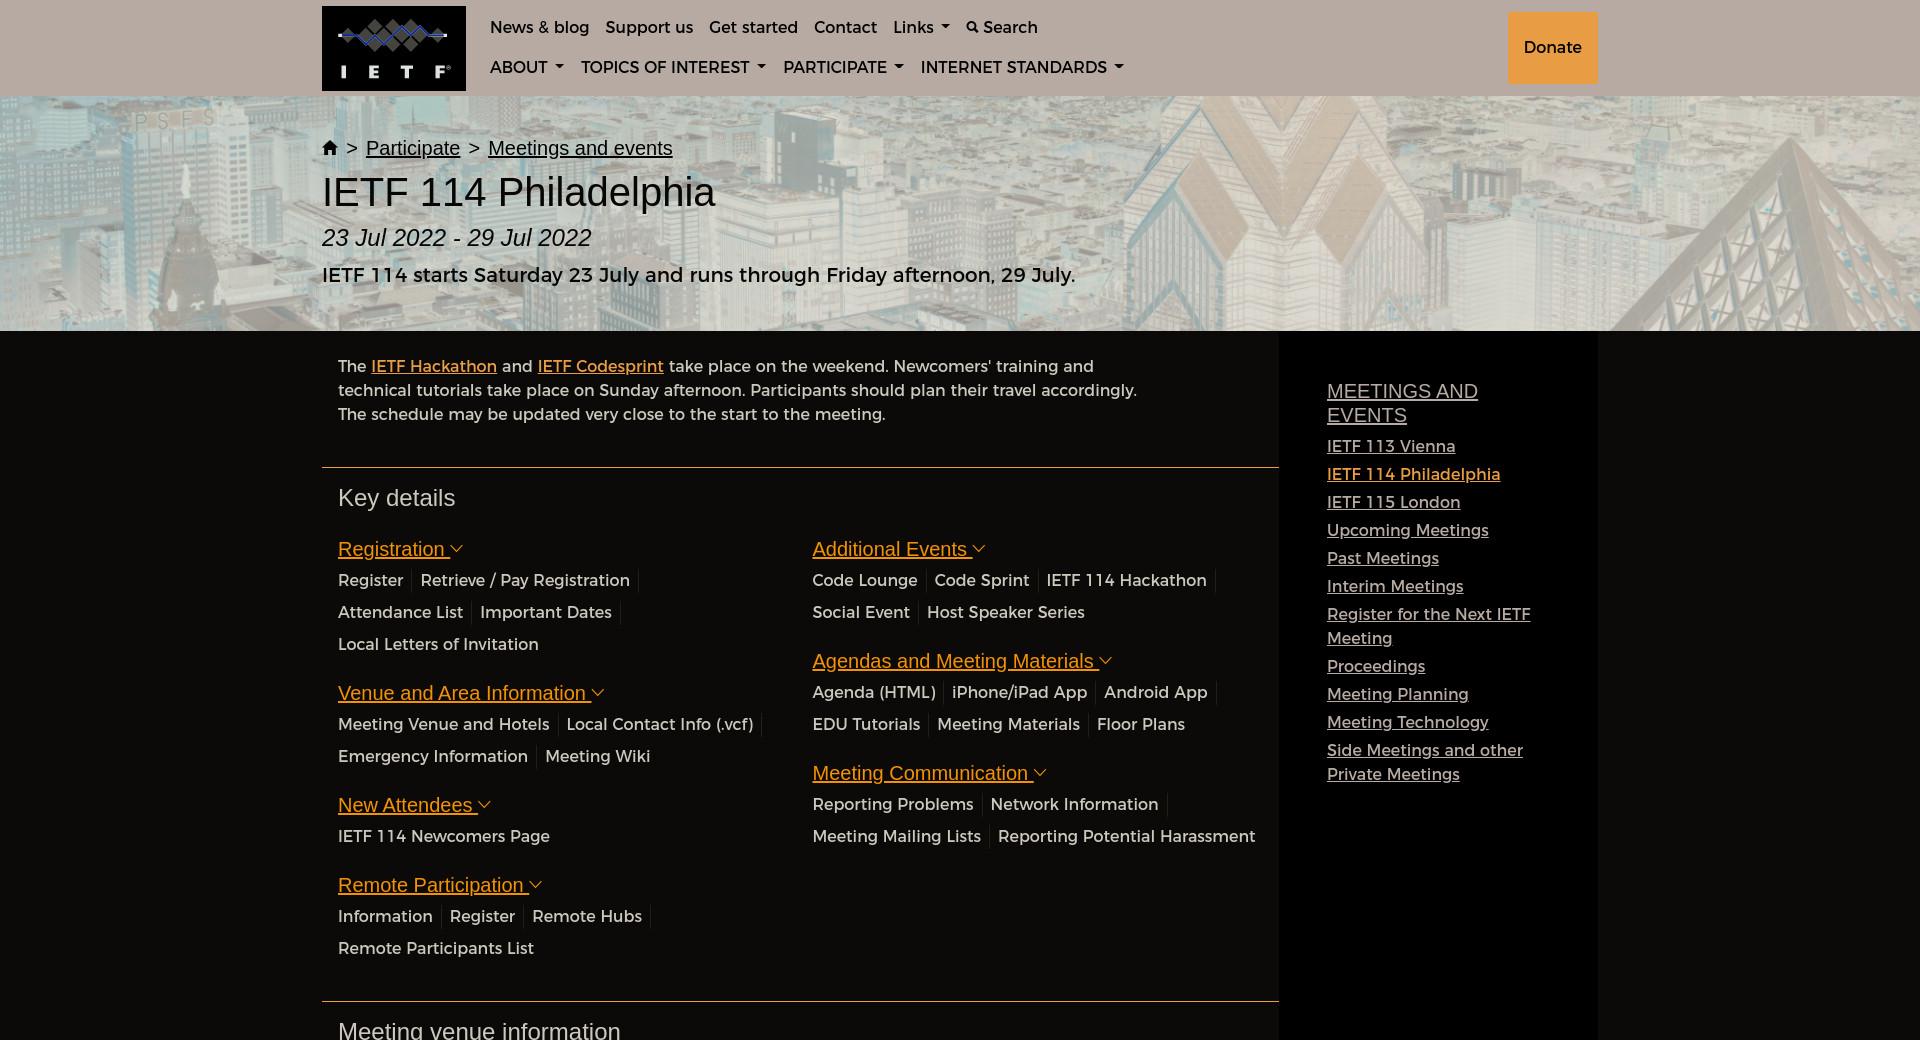Expand INTERNET STANDARDS dropdown menu
The width and height of the screenshot is (1920, 1040).
tap(1022, 67)
